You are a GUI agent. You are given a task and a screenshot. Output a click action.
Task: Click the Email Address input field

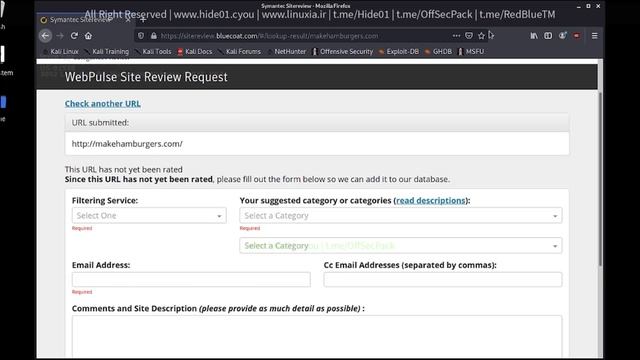[191, 280]
